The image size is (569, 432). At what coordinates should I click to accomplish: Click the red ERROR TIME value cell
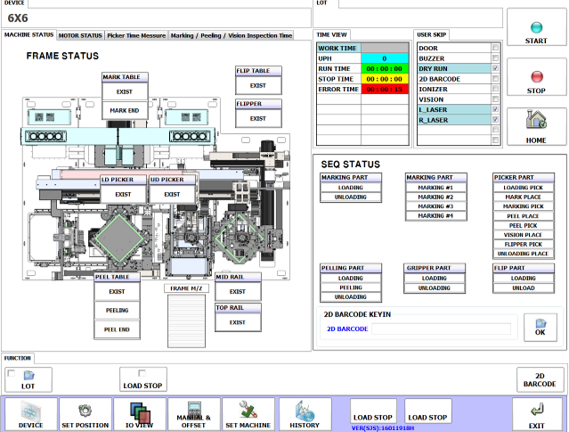[x=384, y=89]
